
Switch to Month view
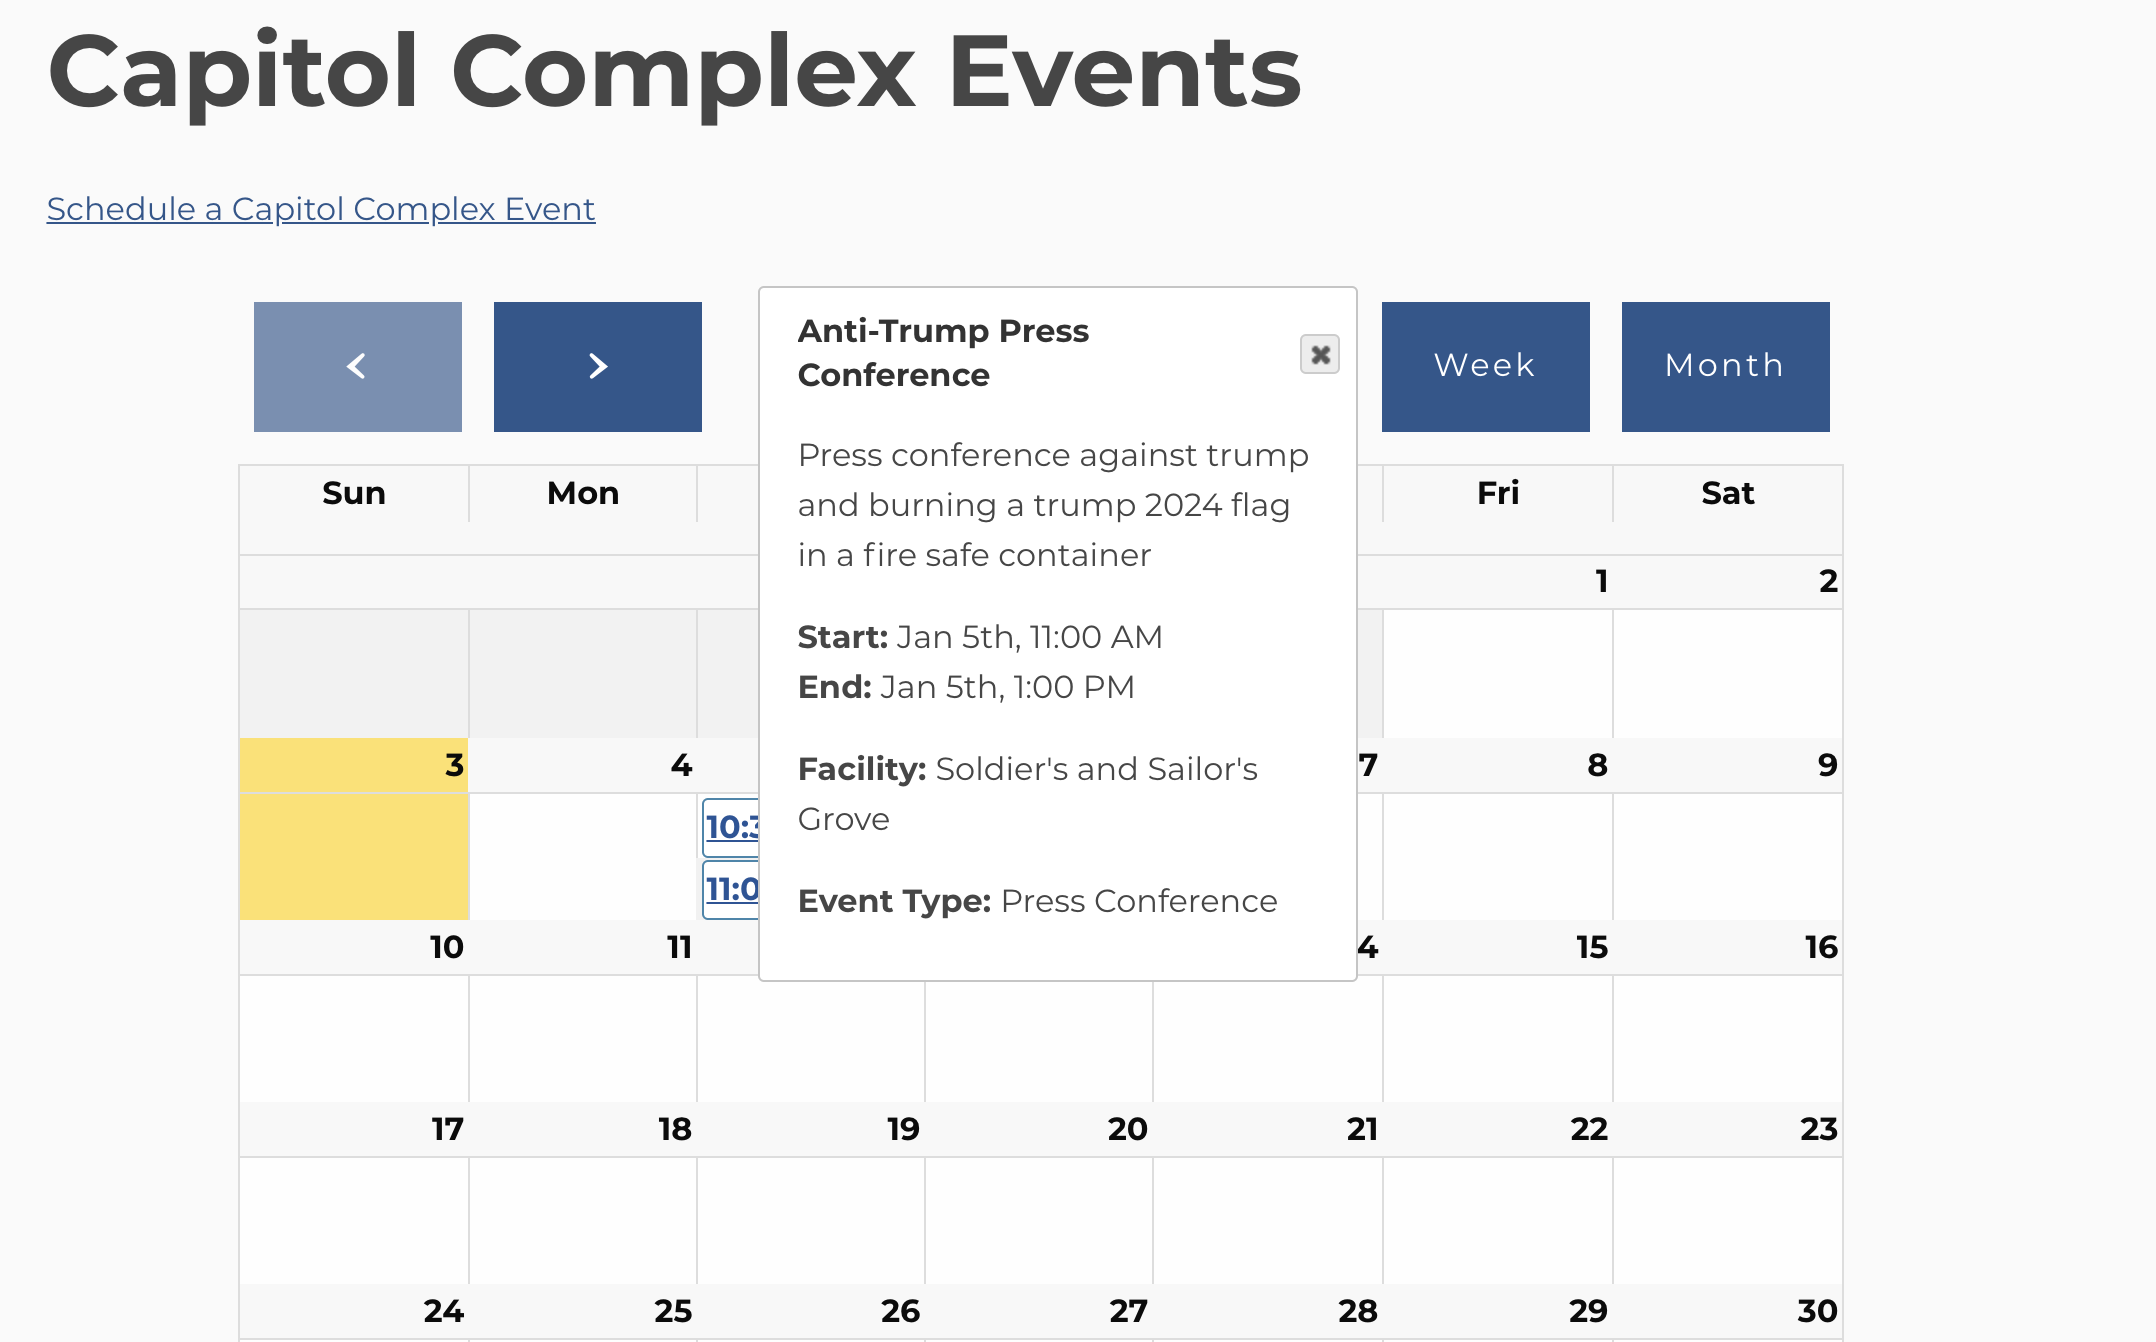click(x=1725, y=367)
